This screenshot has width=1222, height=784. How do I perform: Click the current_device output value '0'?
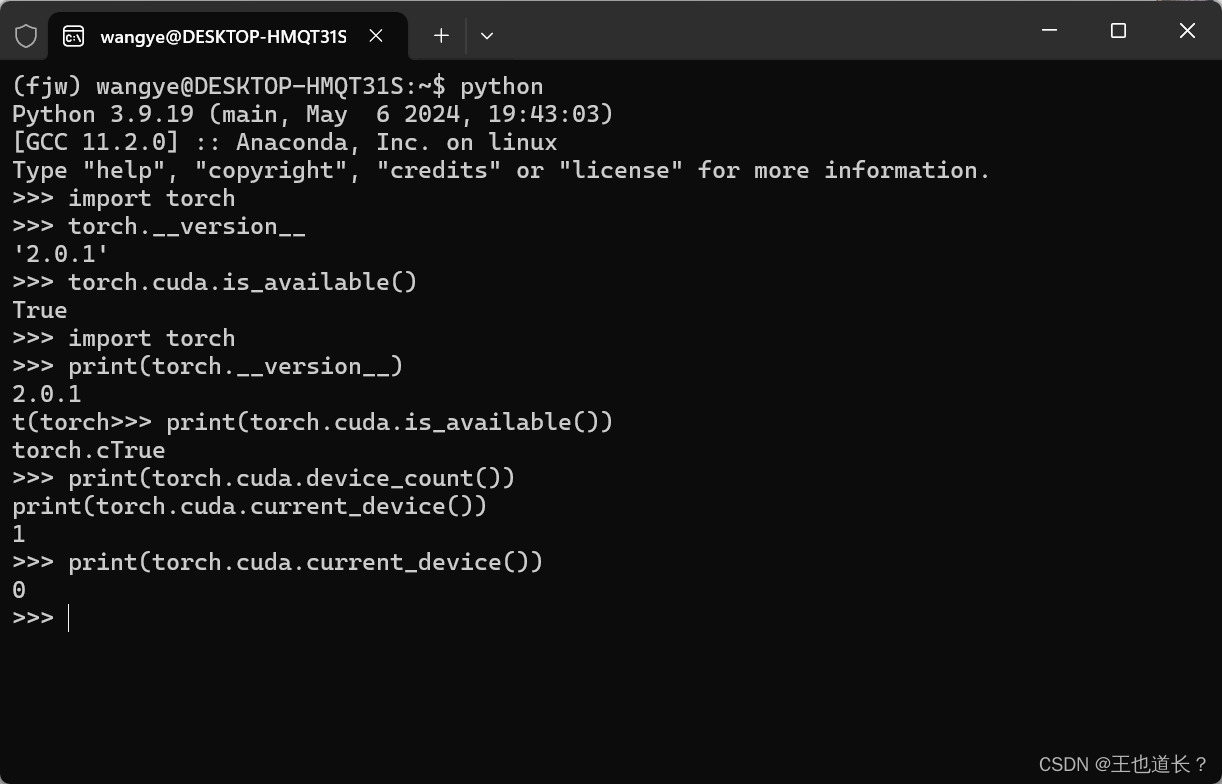(17, 589)
